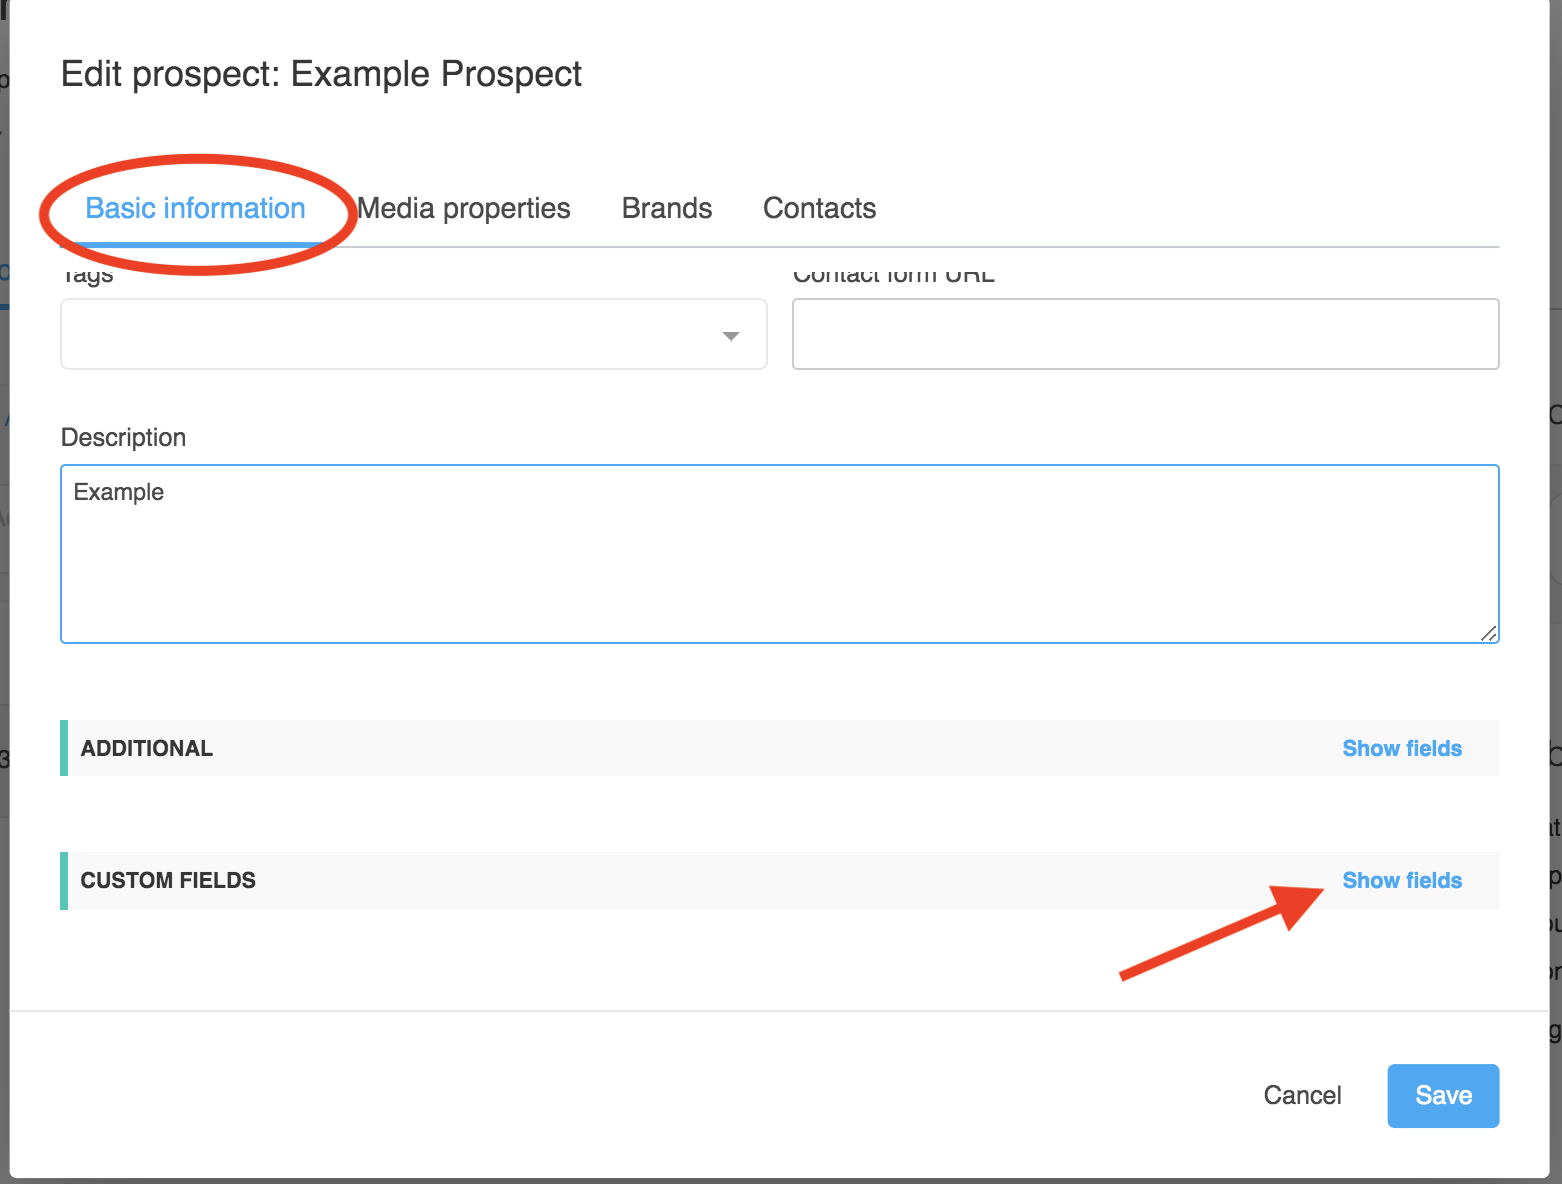Image resolution: width=1562 pixels, height=1184 pixels.
Task: Click the partially hidden Tags label
Action: coord(88,277)
